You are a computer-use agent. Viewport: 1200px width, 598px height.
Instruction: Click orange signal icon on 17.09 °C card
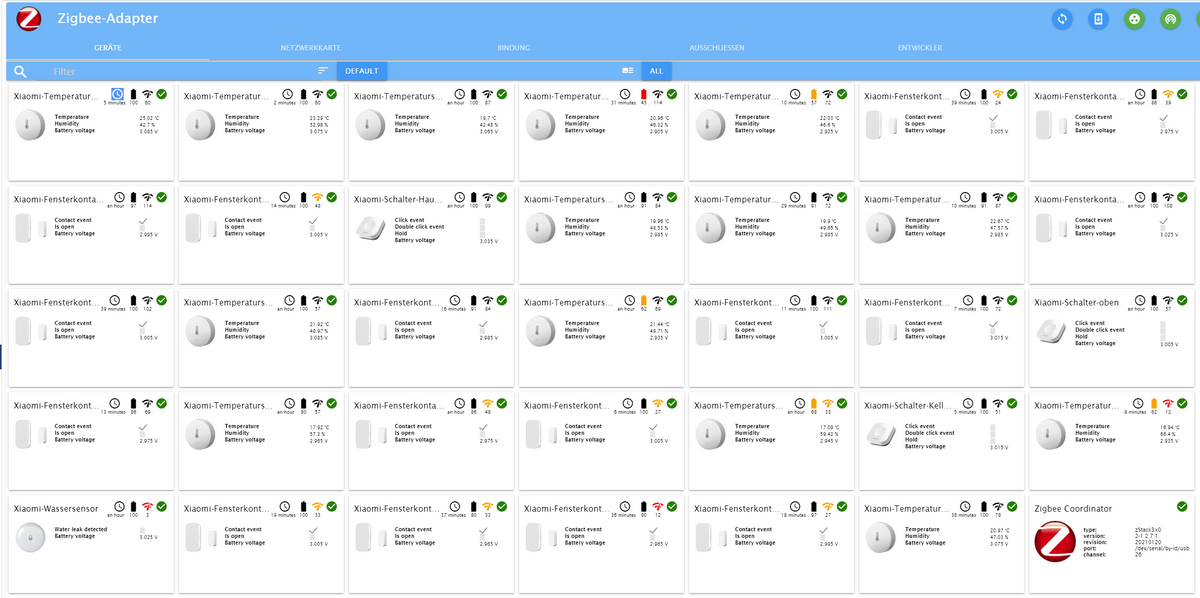828,403
